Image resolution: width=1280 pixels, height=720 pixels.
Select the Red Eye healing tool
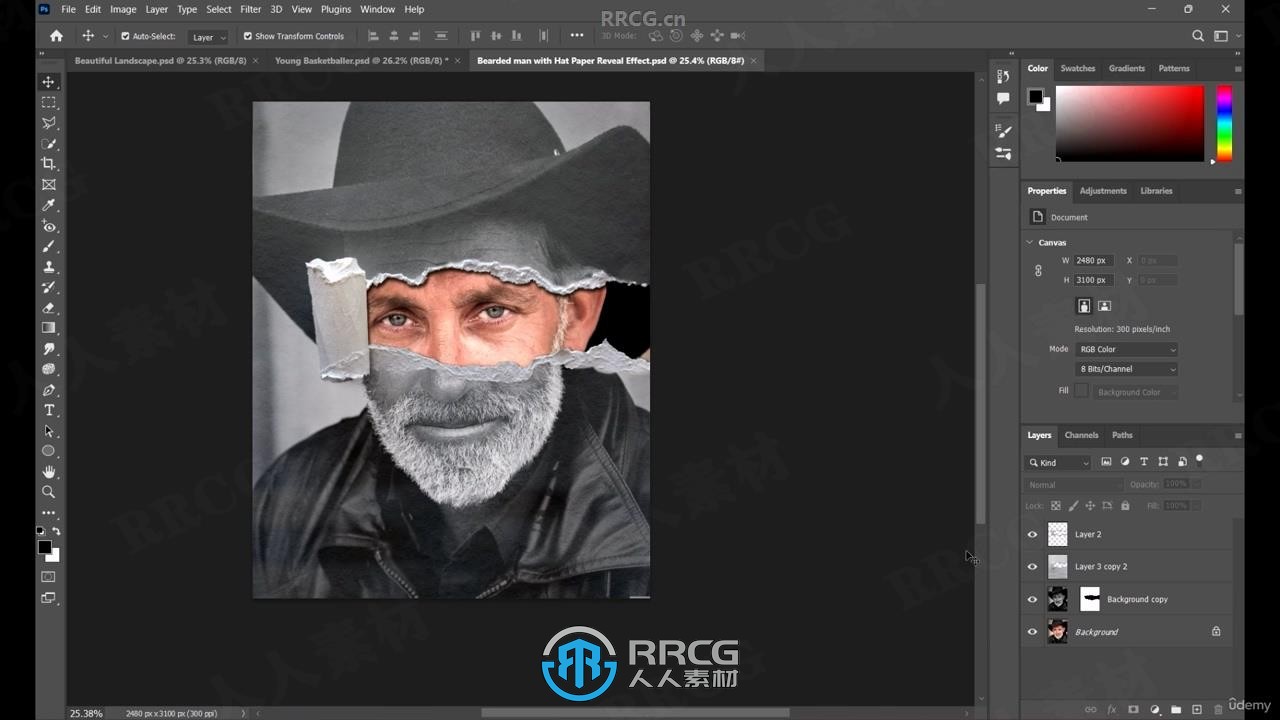click(x=48, y=226)
